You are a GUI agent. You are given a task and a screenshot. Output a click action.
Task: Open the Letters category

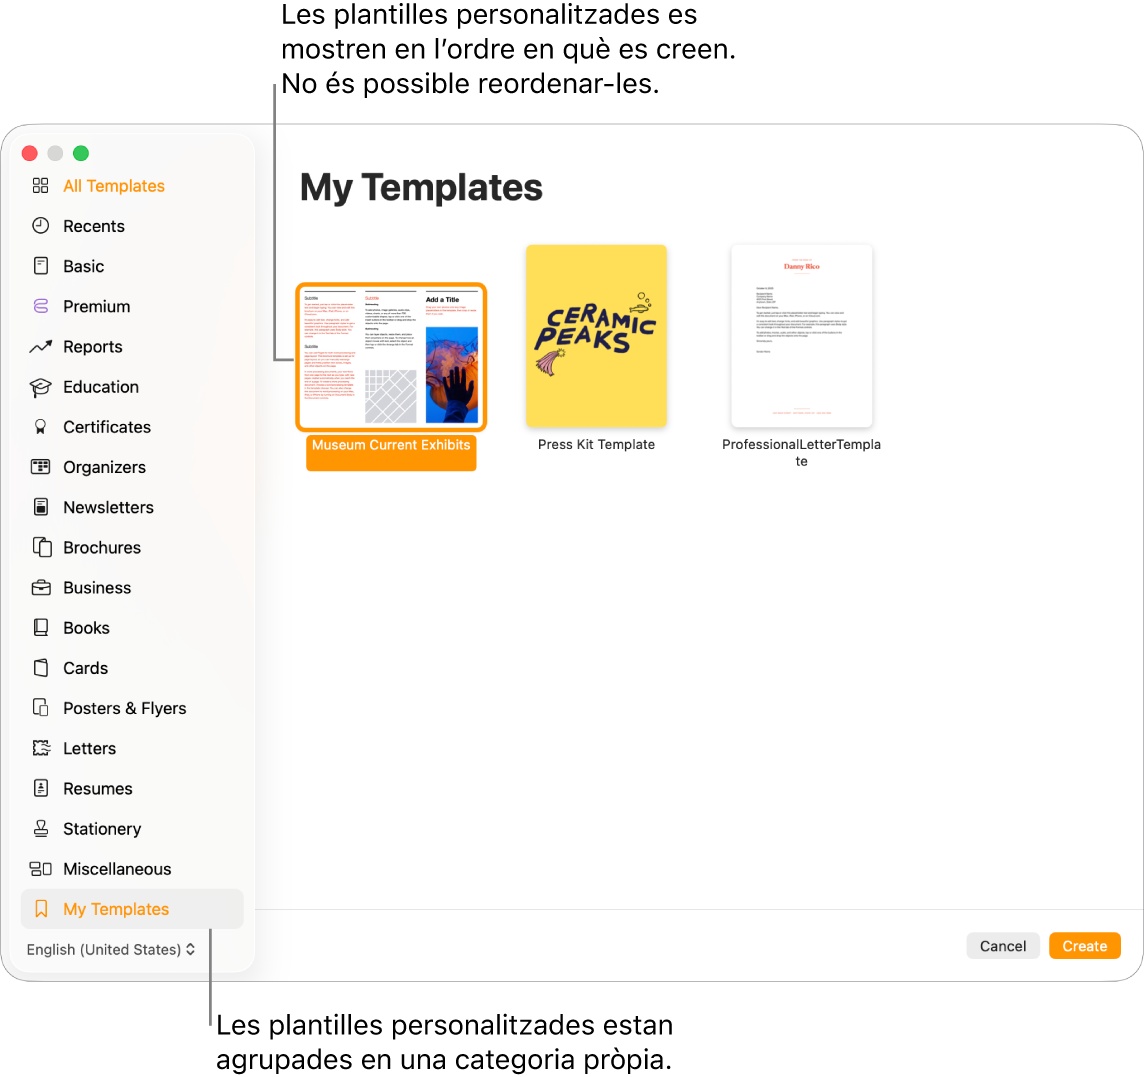[89, 748]
